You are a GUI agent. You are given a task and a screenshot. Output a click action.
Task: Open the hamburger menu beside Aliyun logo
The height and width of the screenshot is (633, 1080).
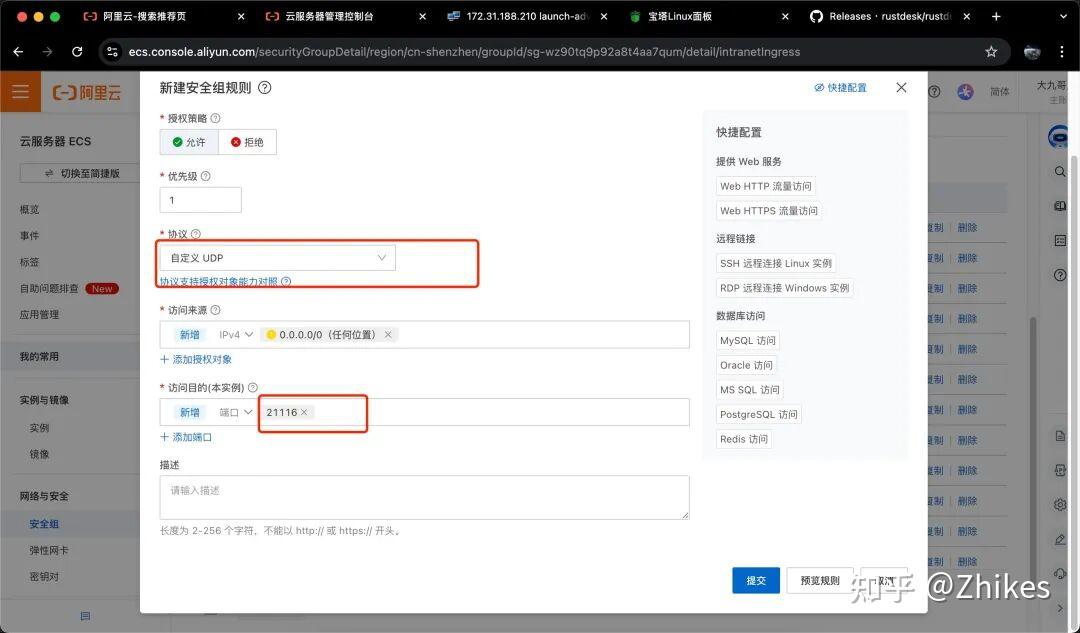21,91
